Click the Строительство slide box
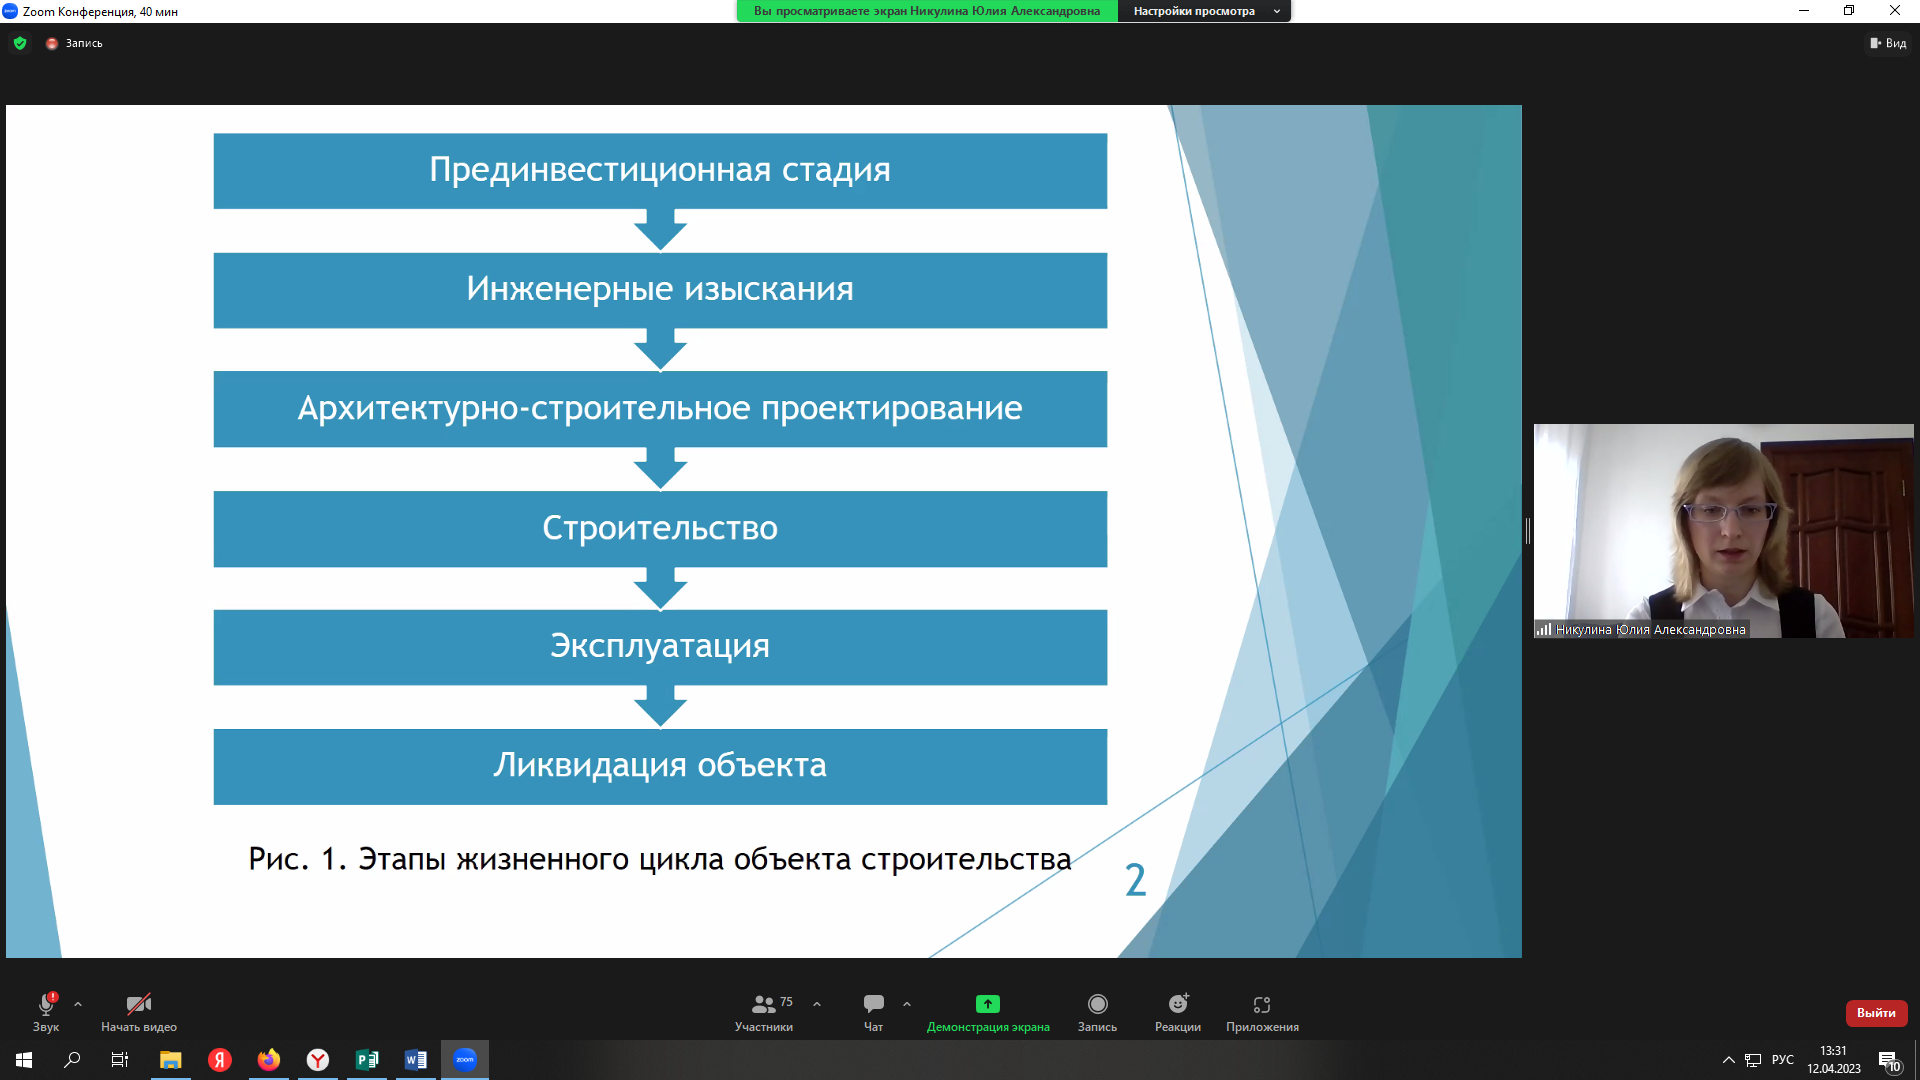The width and height of the screenshot is (1920, 1080). 660,529
